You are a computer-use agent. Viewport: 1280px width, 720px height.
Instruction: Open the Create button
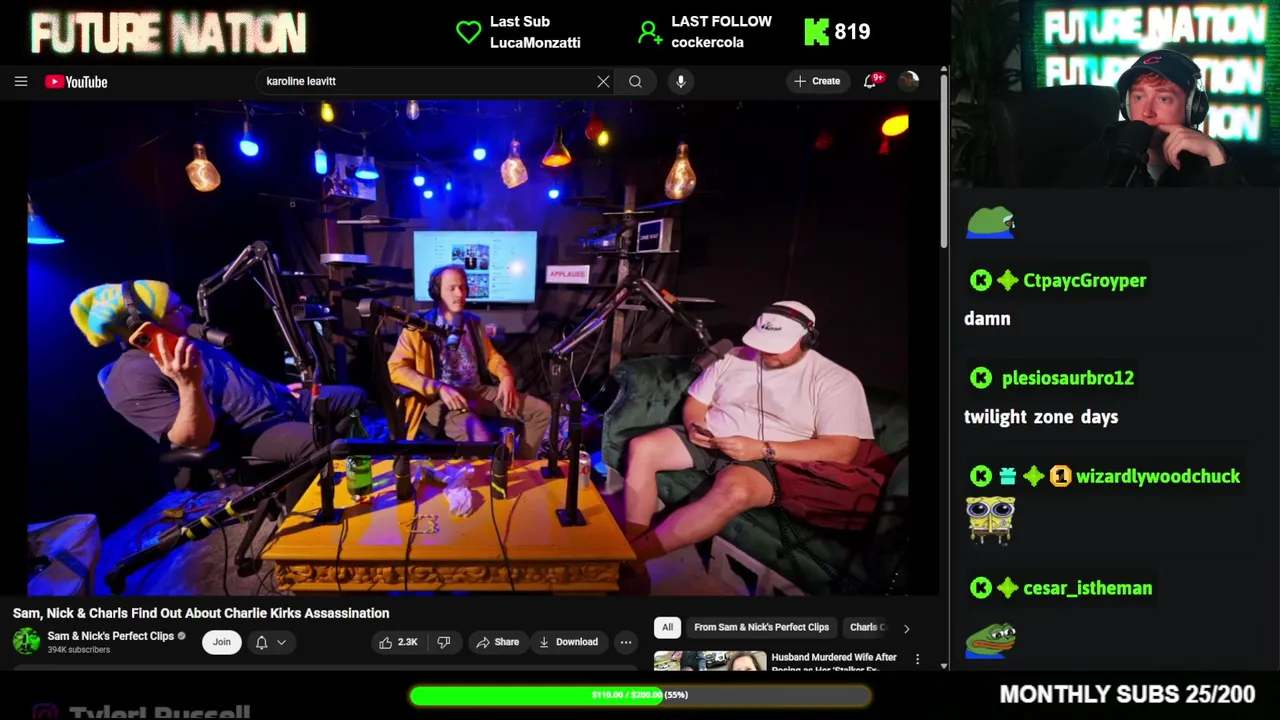pyautogui.click(x=817, y=81)
